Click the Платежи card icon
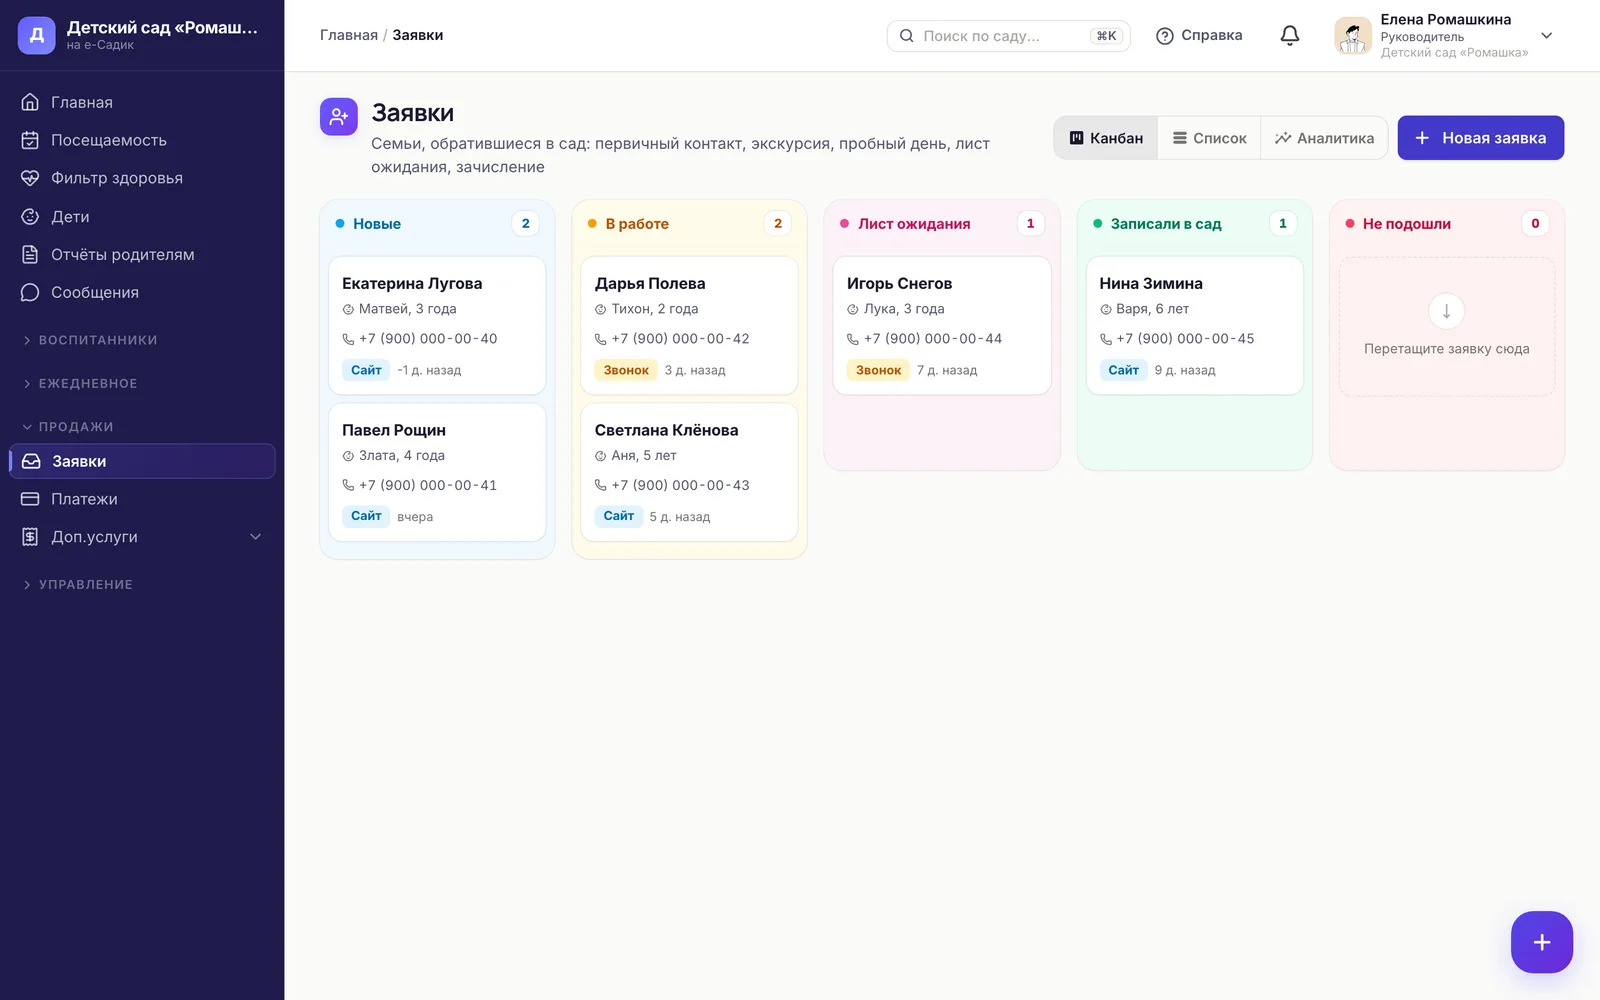The height and width of the screenshot is (1000, 1600). tap(31, 499)
